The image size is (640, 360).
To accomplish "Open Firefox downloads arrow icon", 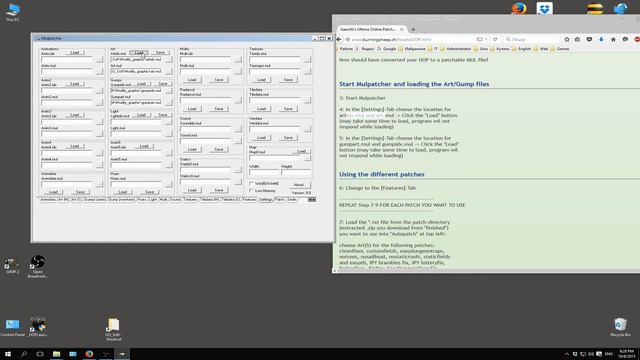I will (601, 40).
